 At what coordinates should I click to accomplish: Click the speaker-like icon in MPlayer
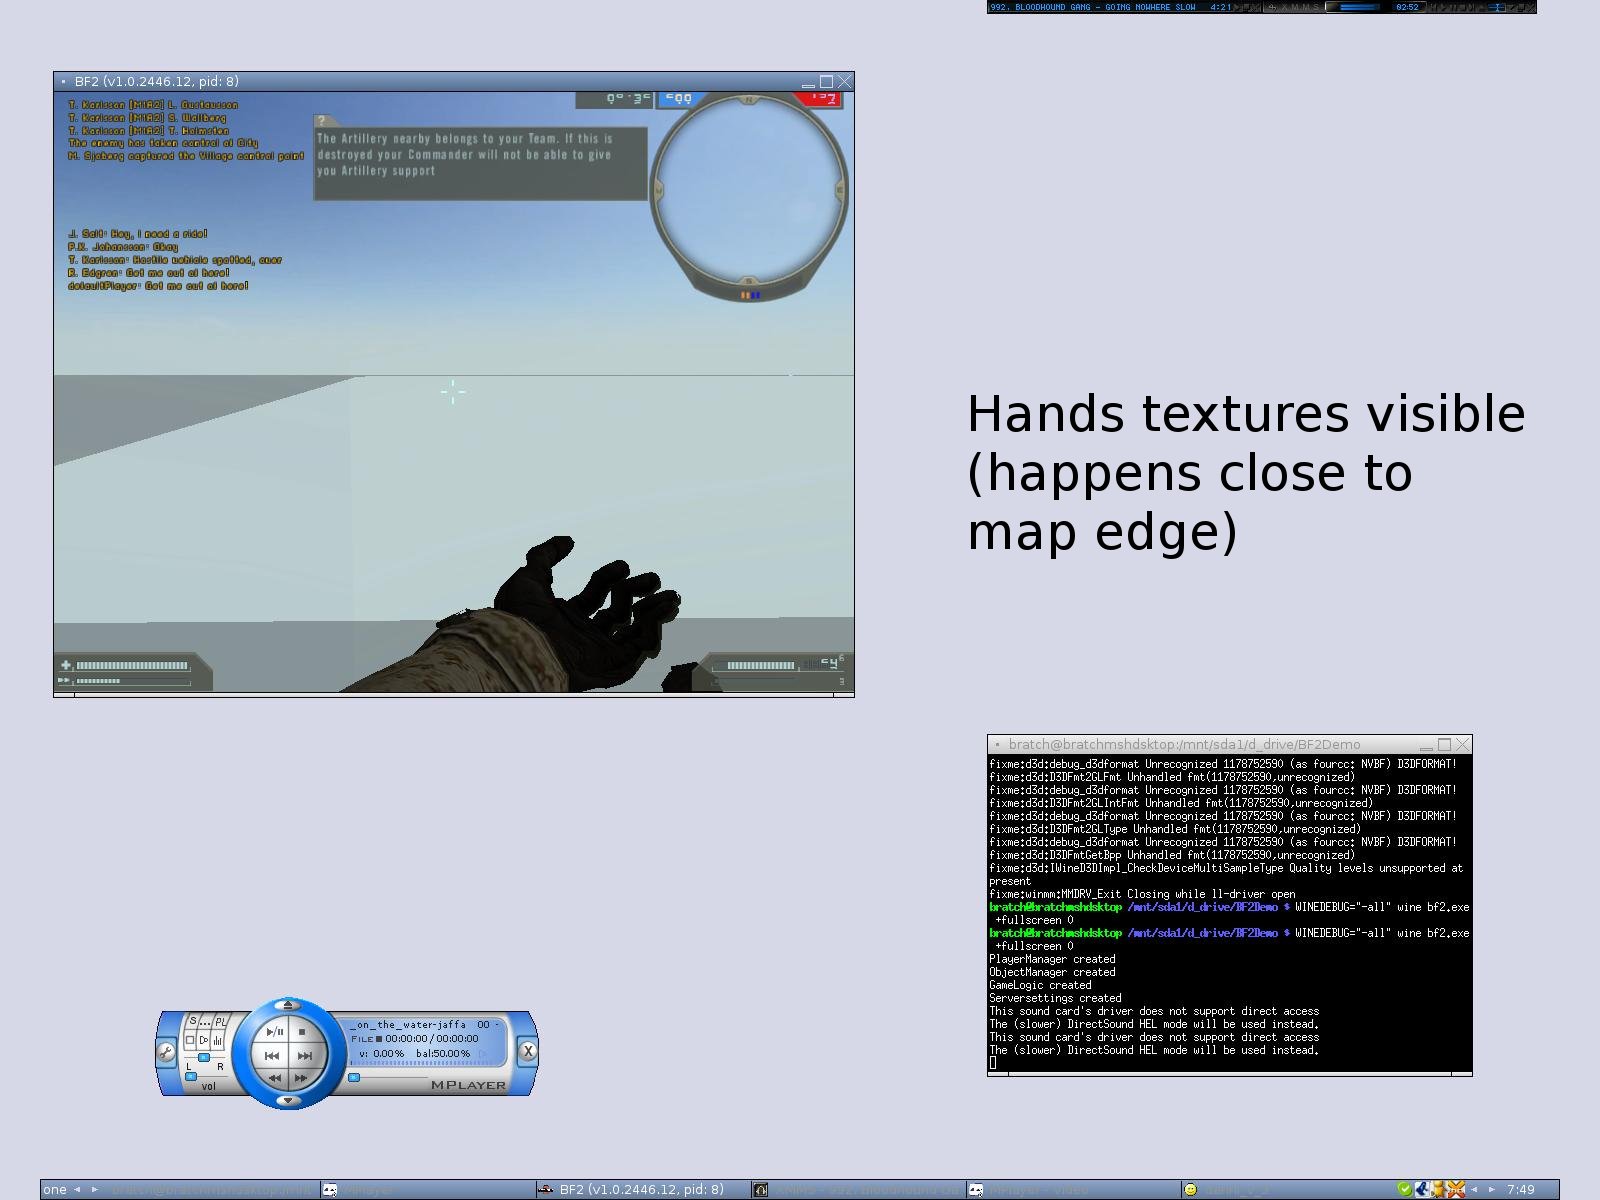click(x=204, y=1041)
